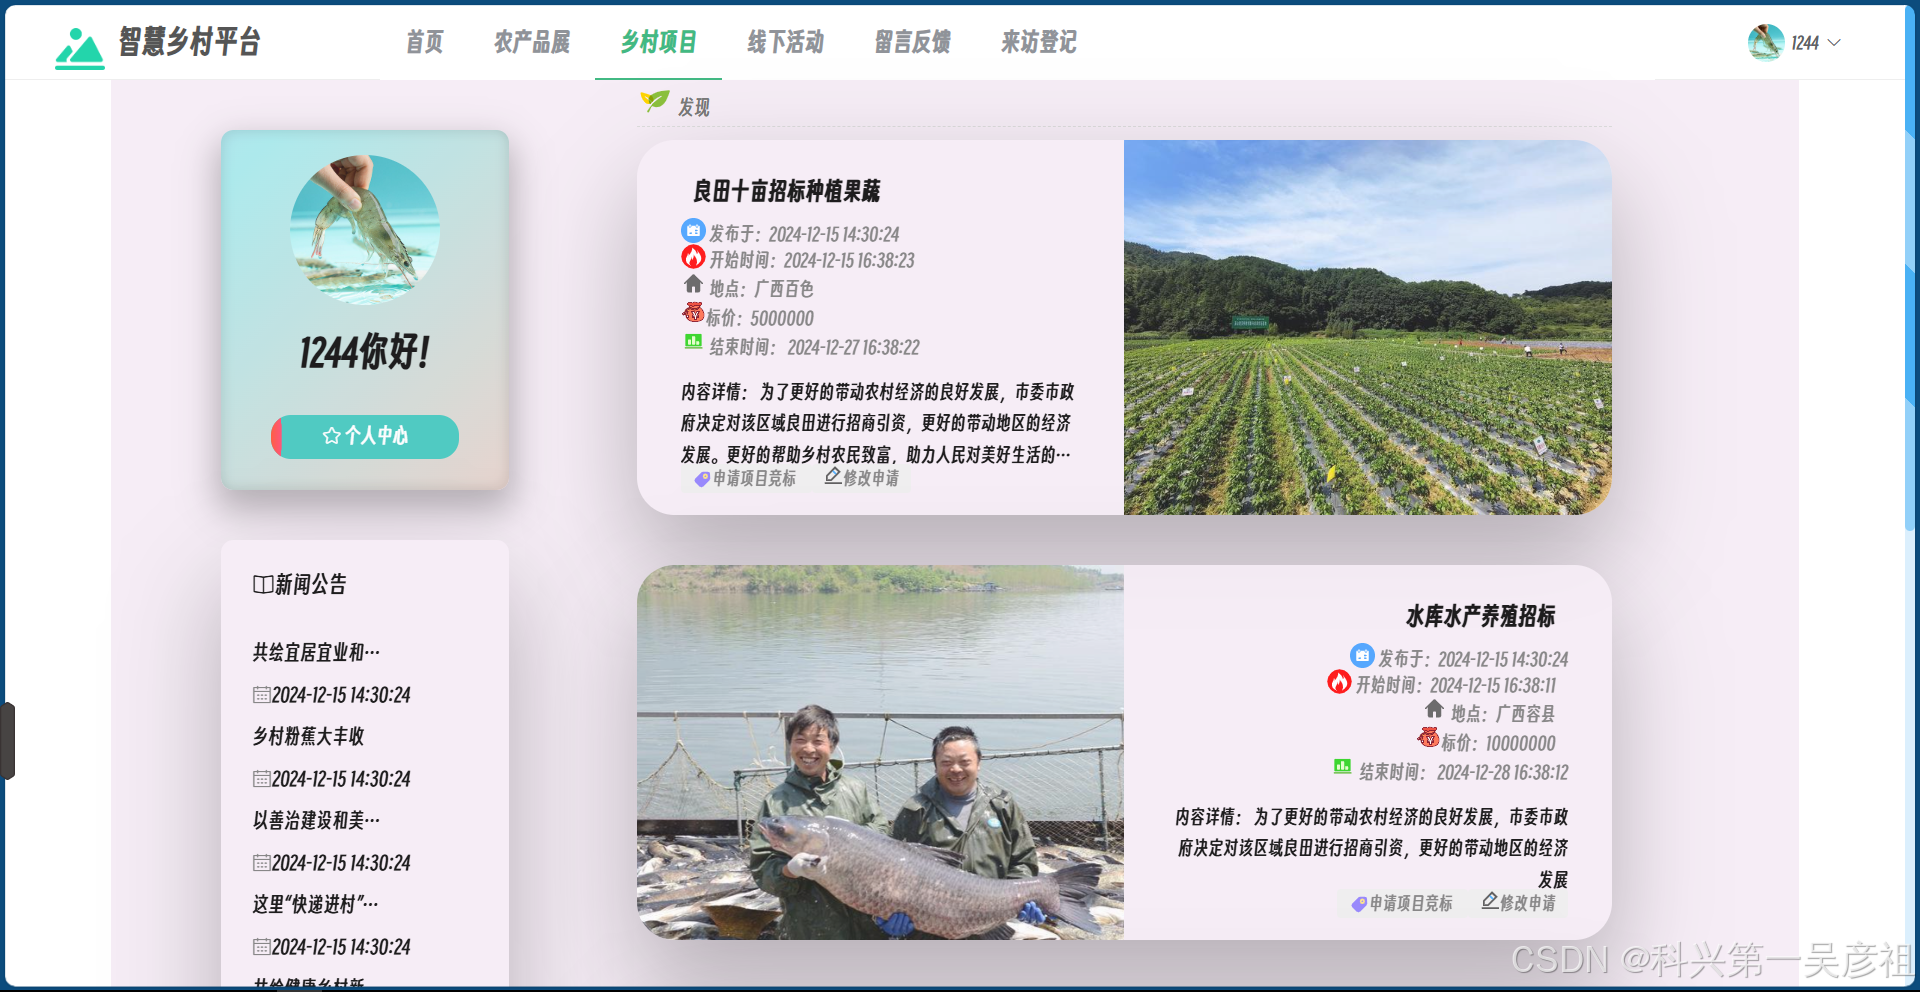Go to the 农产品展 tab
The width and height of the screenshot is (1920, 992).
click(532, 42)
